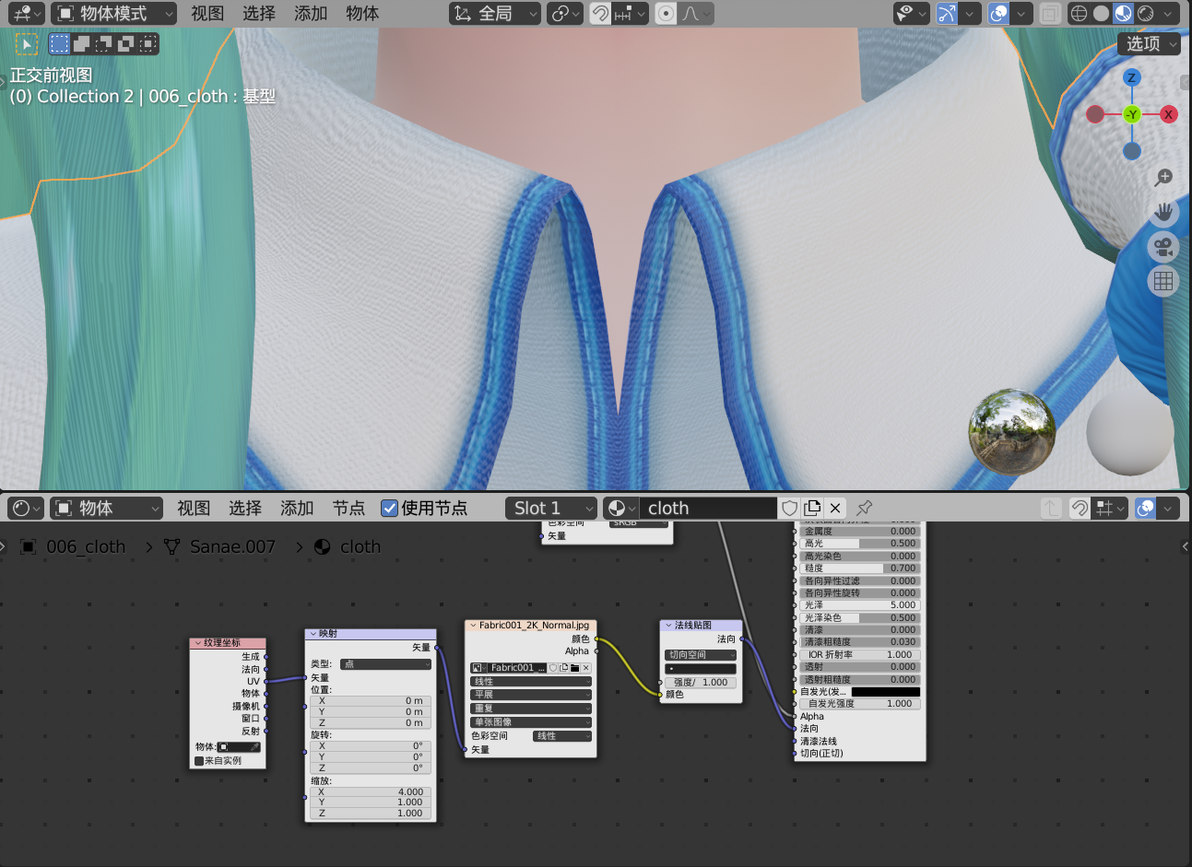Screen dimensions: 1192x867
Task: Open the 选项 options dropdown
Action: (x=1148, y=44)
